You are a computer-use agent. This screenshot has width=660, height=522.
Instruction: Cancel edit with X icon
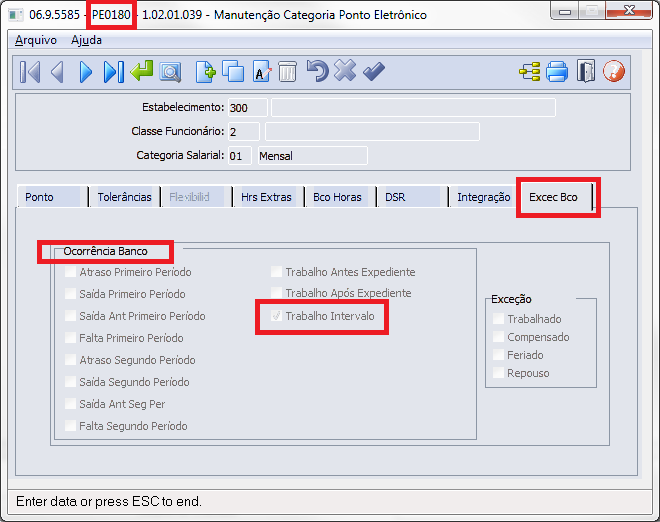[345, 70]
